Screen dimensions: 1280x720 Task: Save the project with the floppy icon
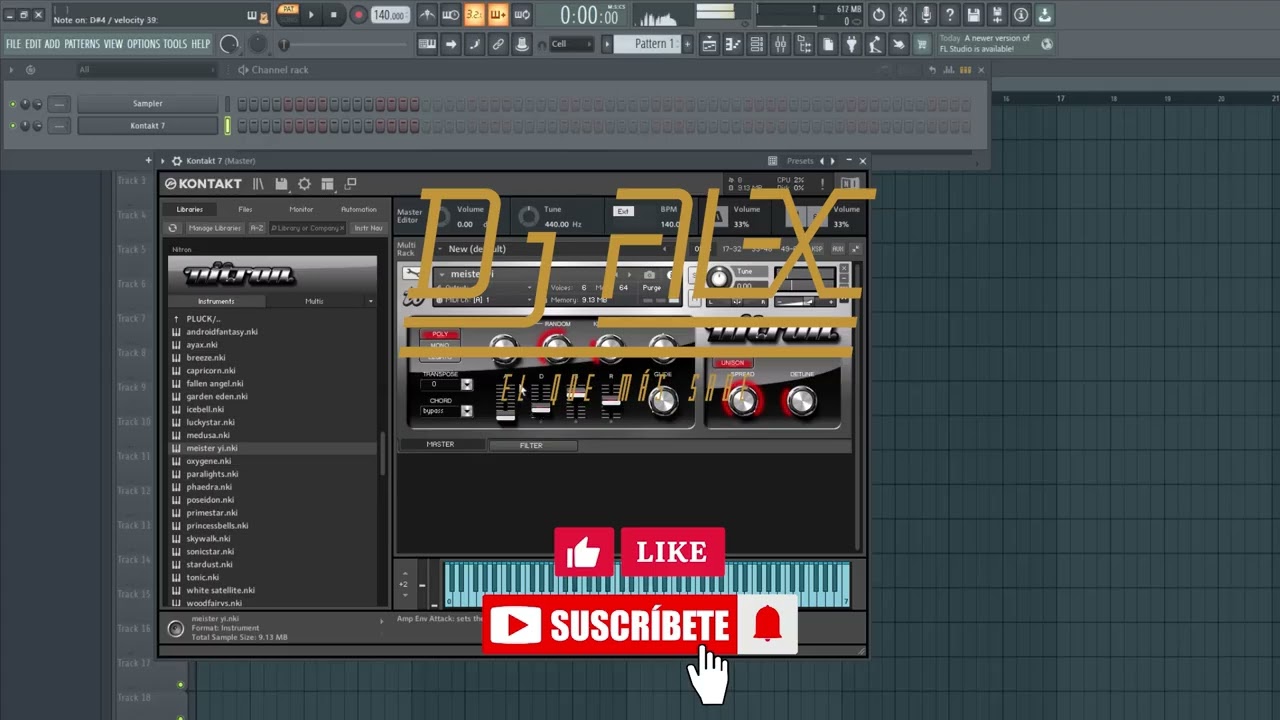point(974,15)
